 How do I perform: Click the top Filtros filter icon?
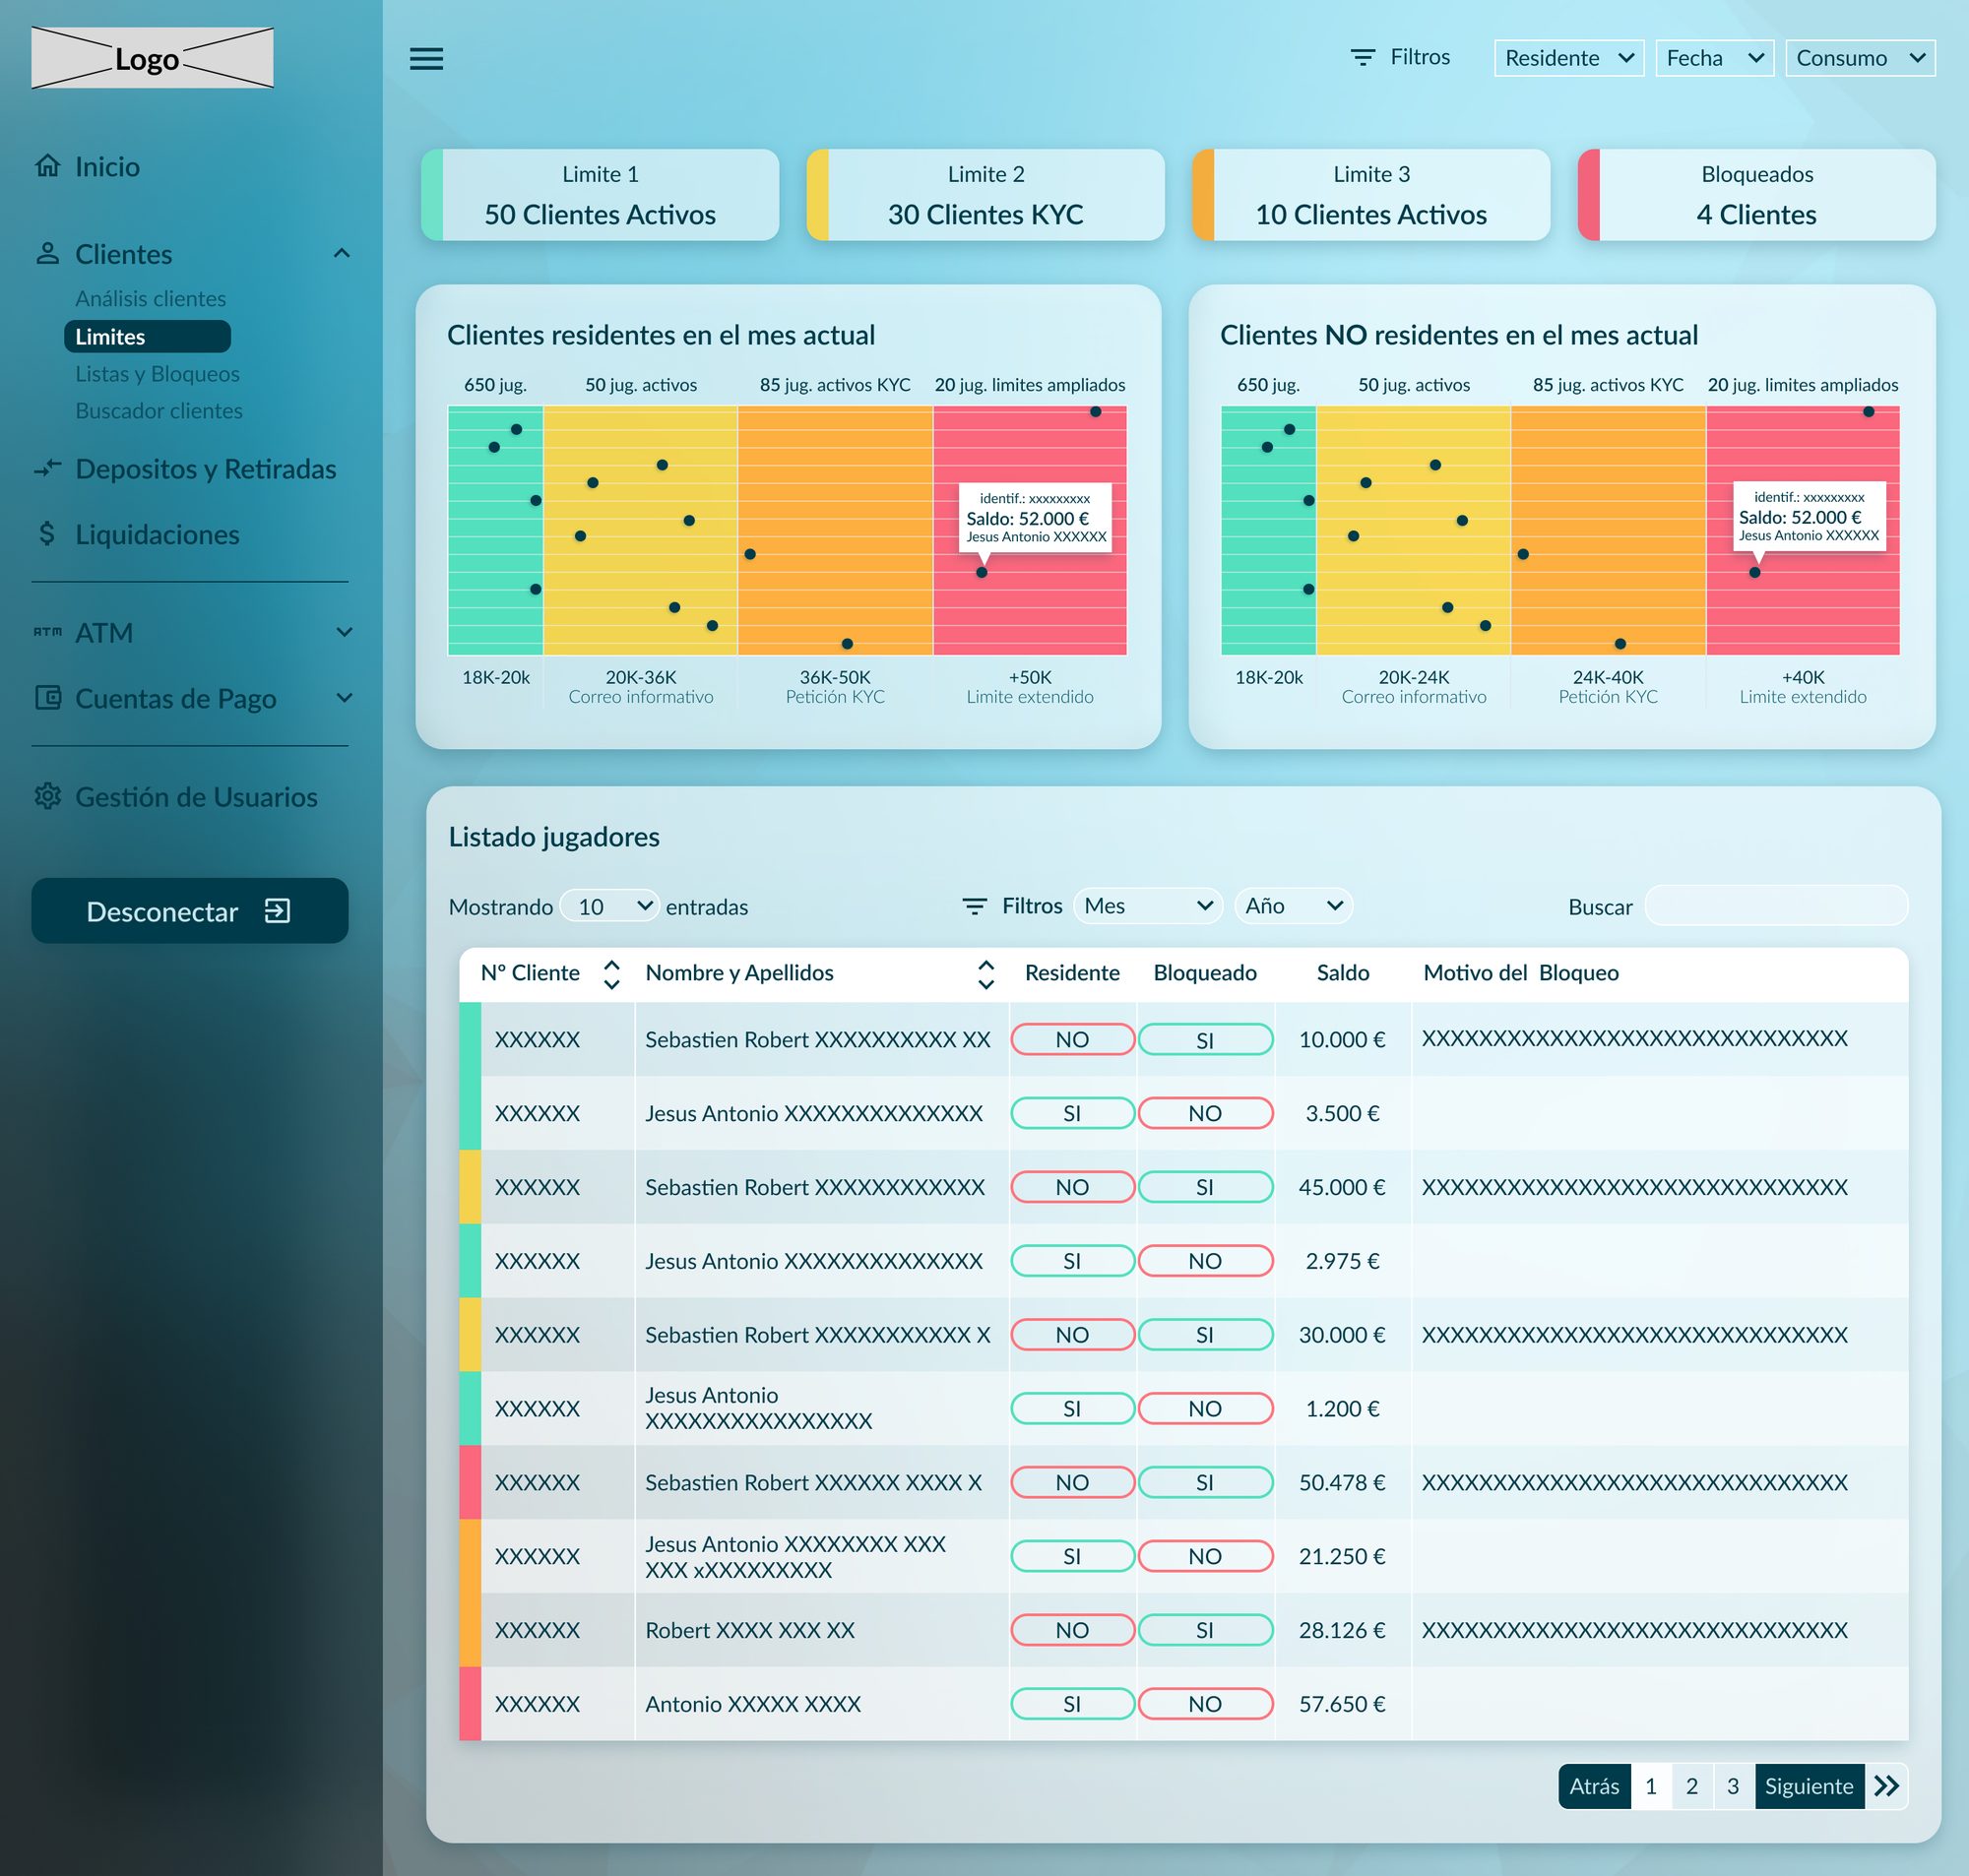[1362, 58]
